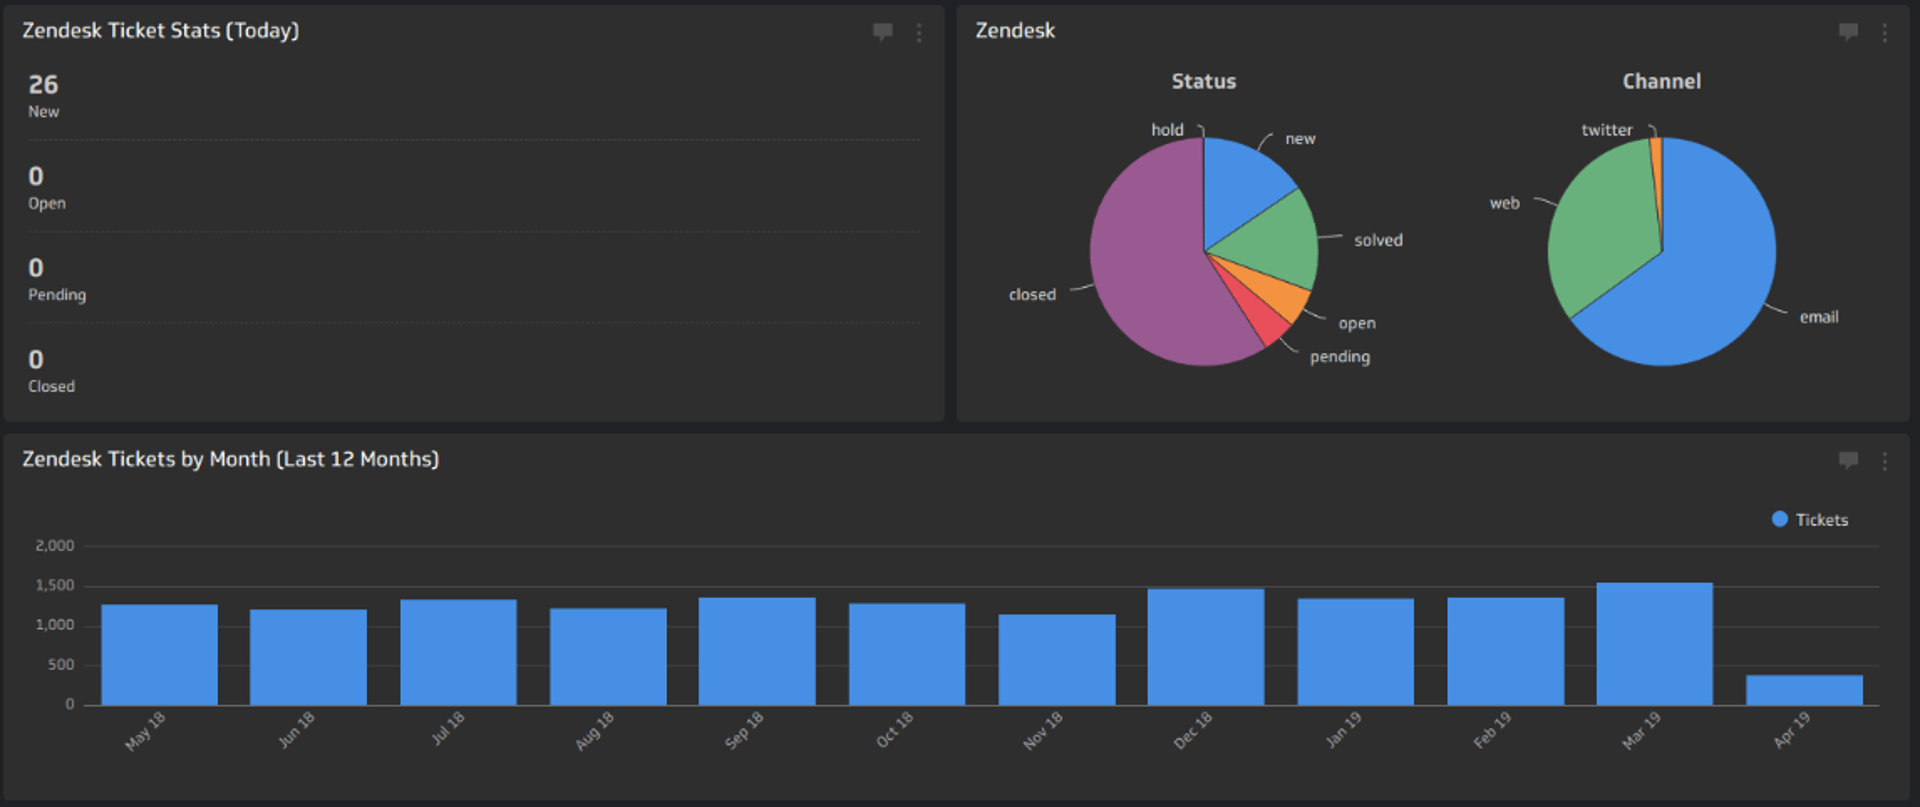Image resolution: width=1920 pixels, height=807 pixels.
Task: Open comments on Zendesk Ticket Stats widget
Action: (882, 32)
